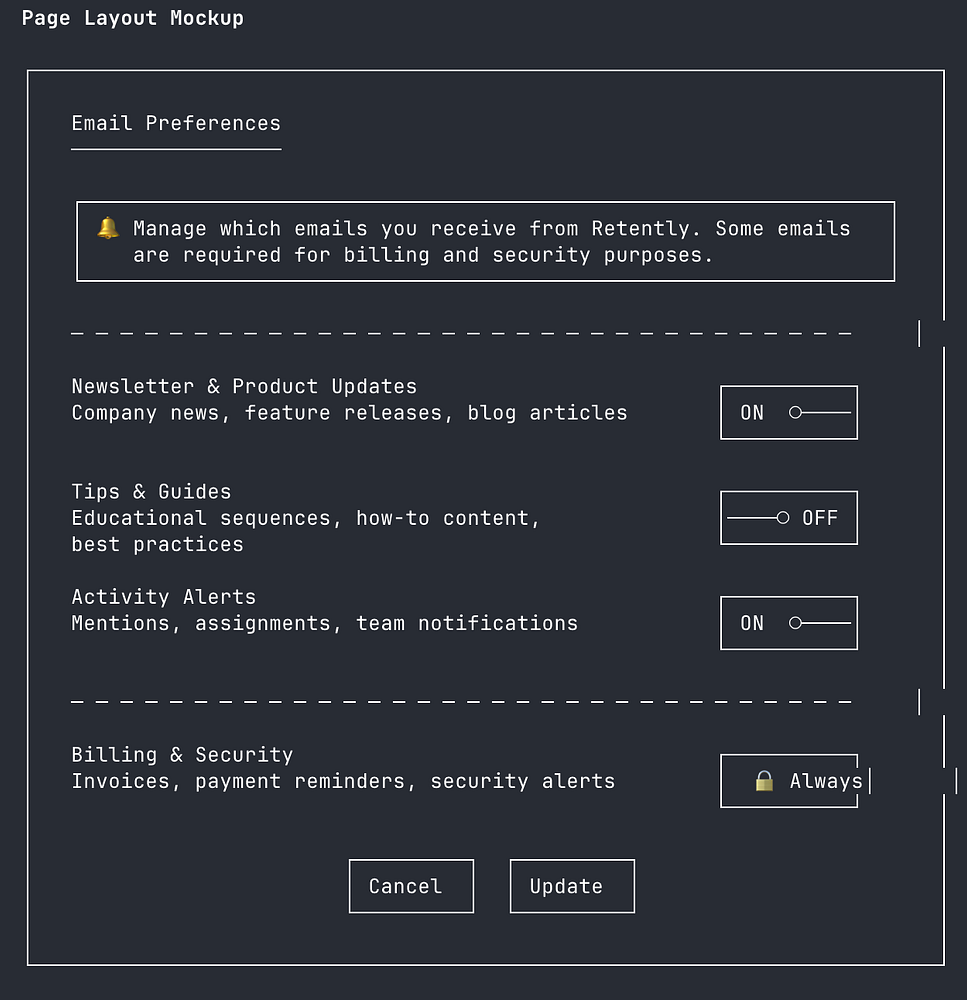The image size is (967, 1000).
Task: Enable the Tips & Guides email switch
Action: click(789, 518)
